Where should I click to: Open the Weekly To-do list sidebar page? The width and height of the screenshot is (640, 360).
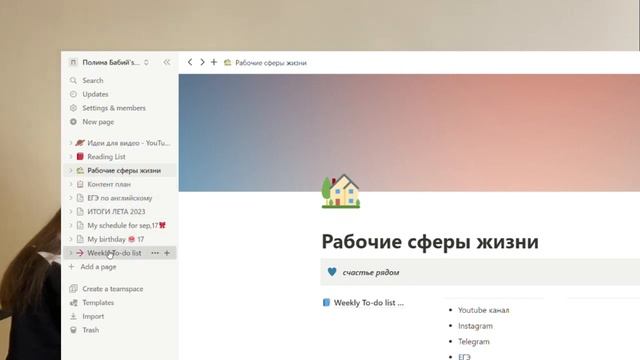[x=114, y=253]
